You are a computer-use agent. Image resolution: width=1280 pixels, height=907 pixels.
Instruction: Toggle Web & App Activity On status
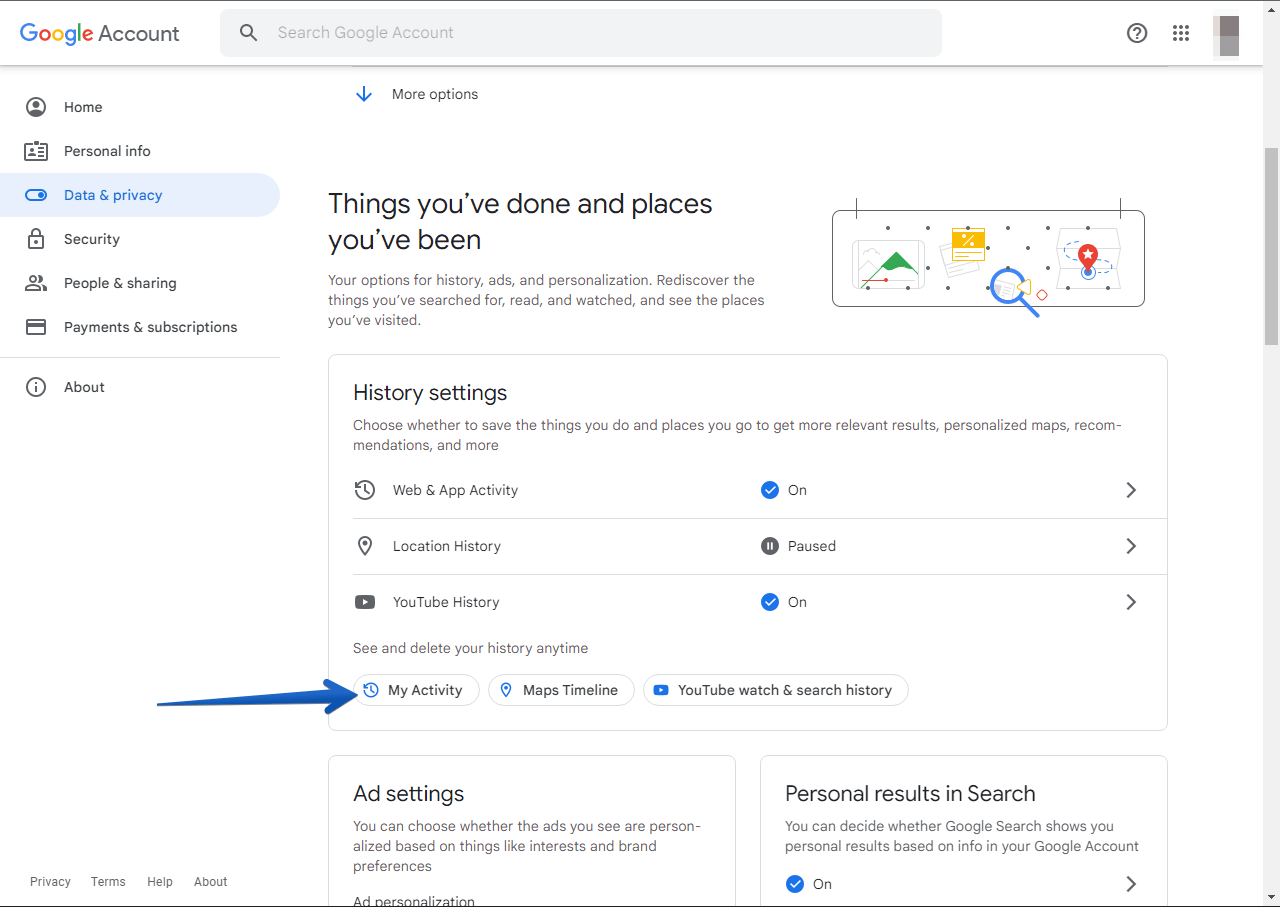point(784,490)
